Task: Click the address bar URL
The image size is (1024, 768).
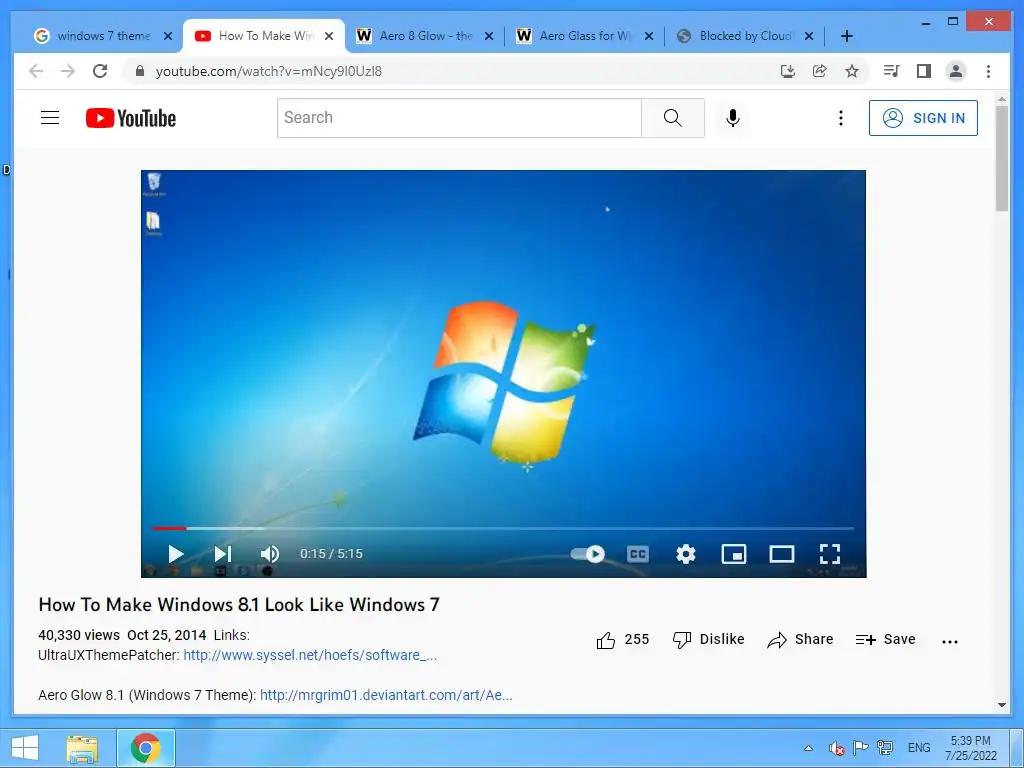Action: (x=268, y=71)
